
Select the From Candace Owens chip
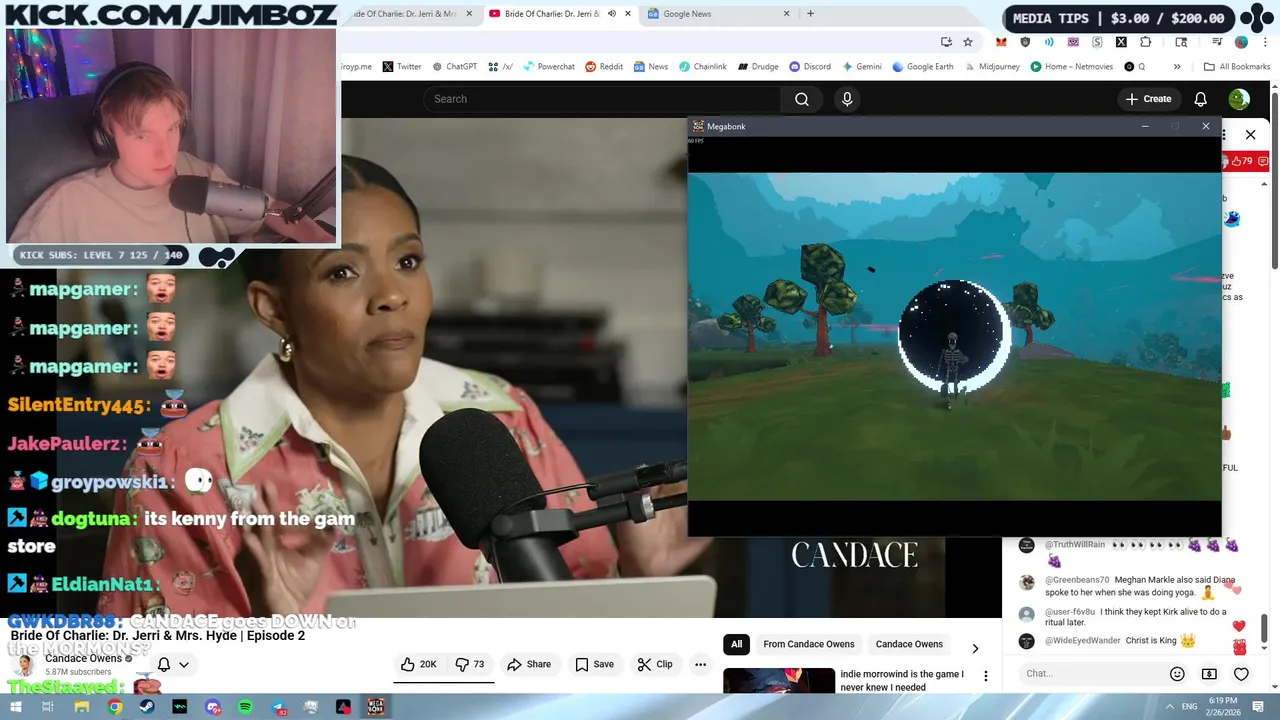point(809,644)
